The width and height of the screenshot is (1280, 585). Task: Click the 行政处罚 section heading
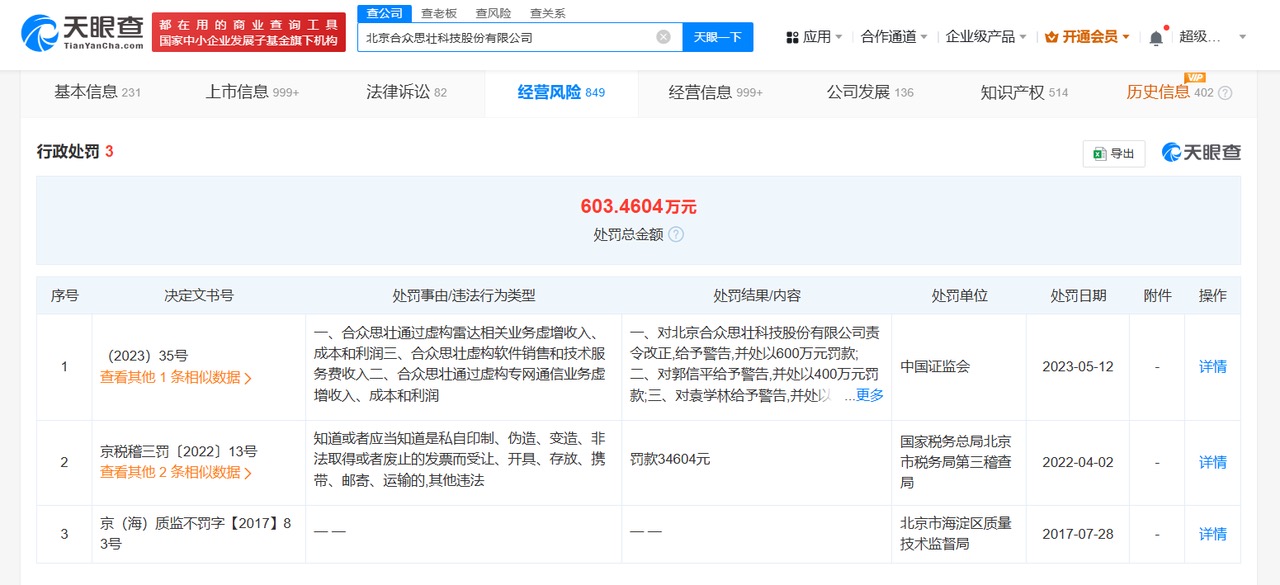[x=68, y=152]
